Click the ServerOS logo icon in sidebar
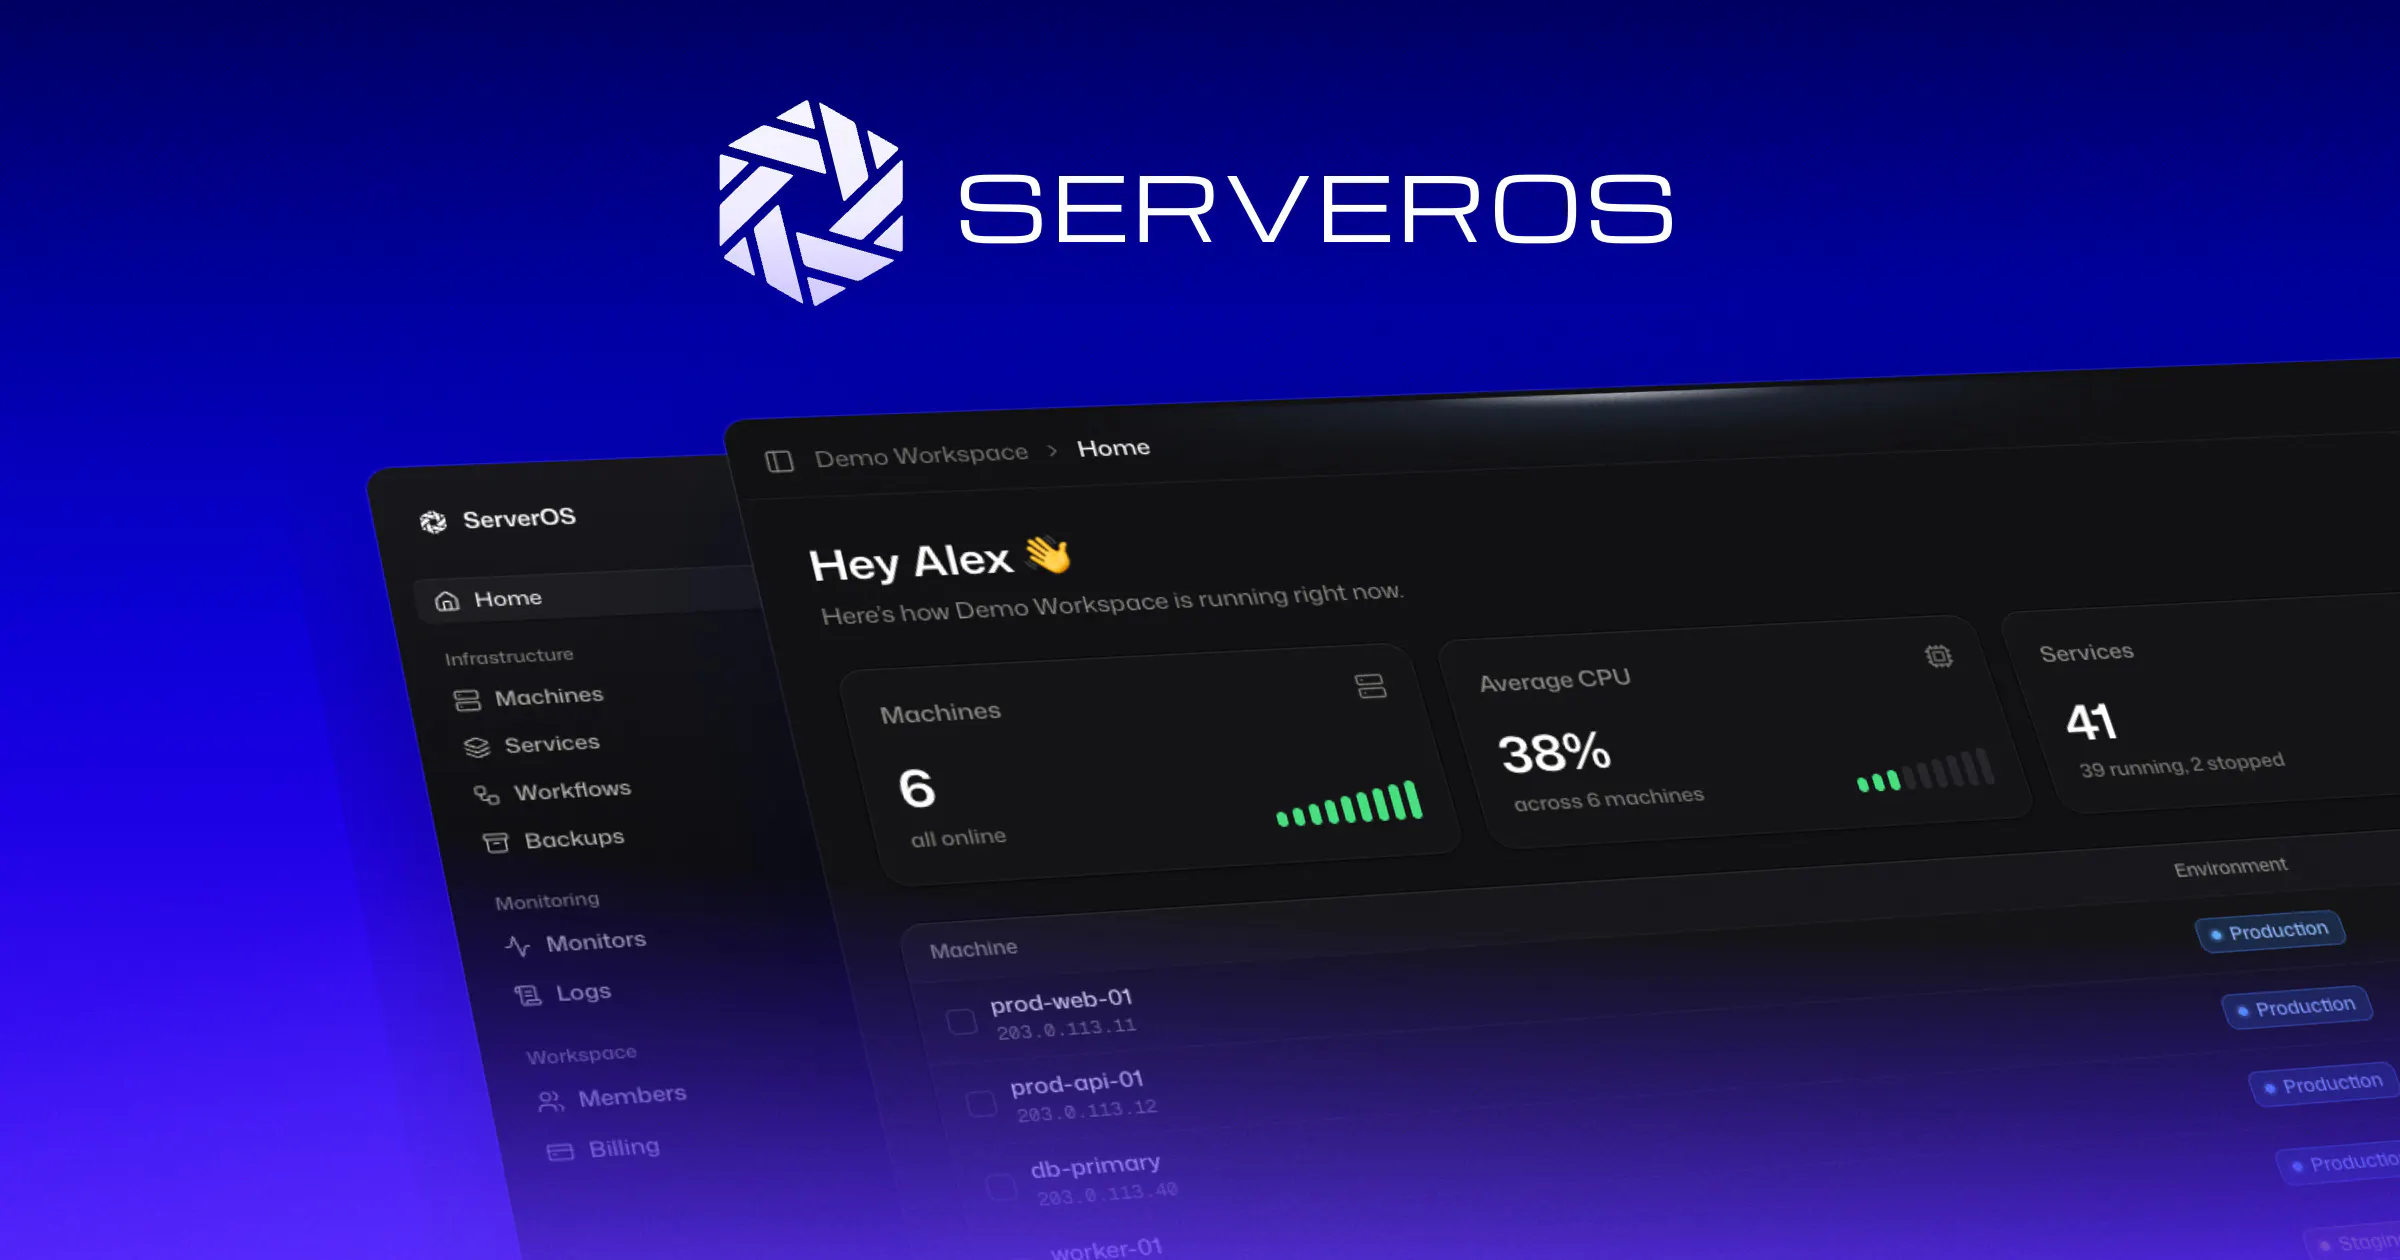This screenshot has height=1260, width=2400. tap(433, 522)
